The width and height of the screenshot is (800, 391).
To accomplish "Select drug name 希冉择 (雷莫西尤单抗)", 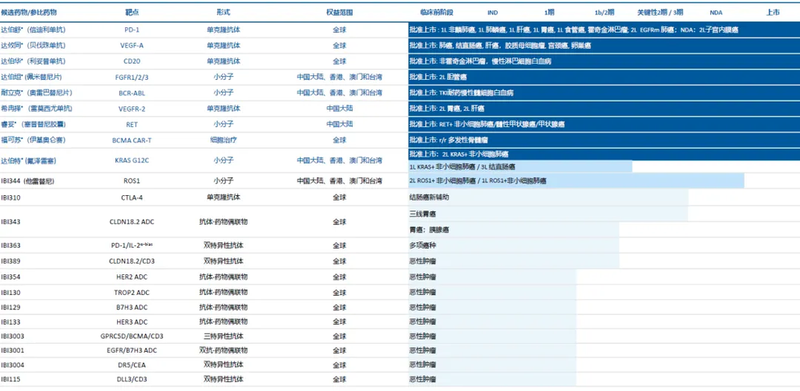I will tap(36, 109).
